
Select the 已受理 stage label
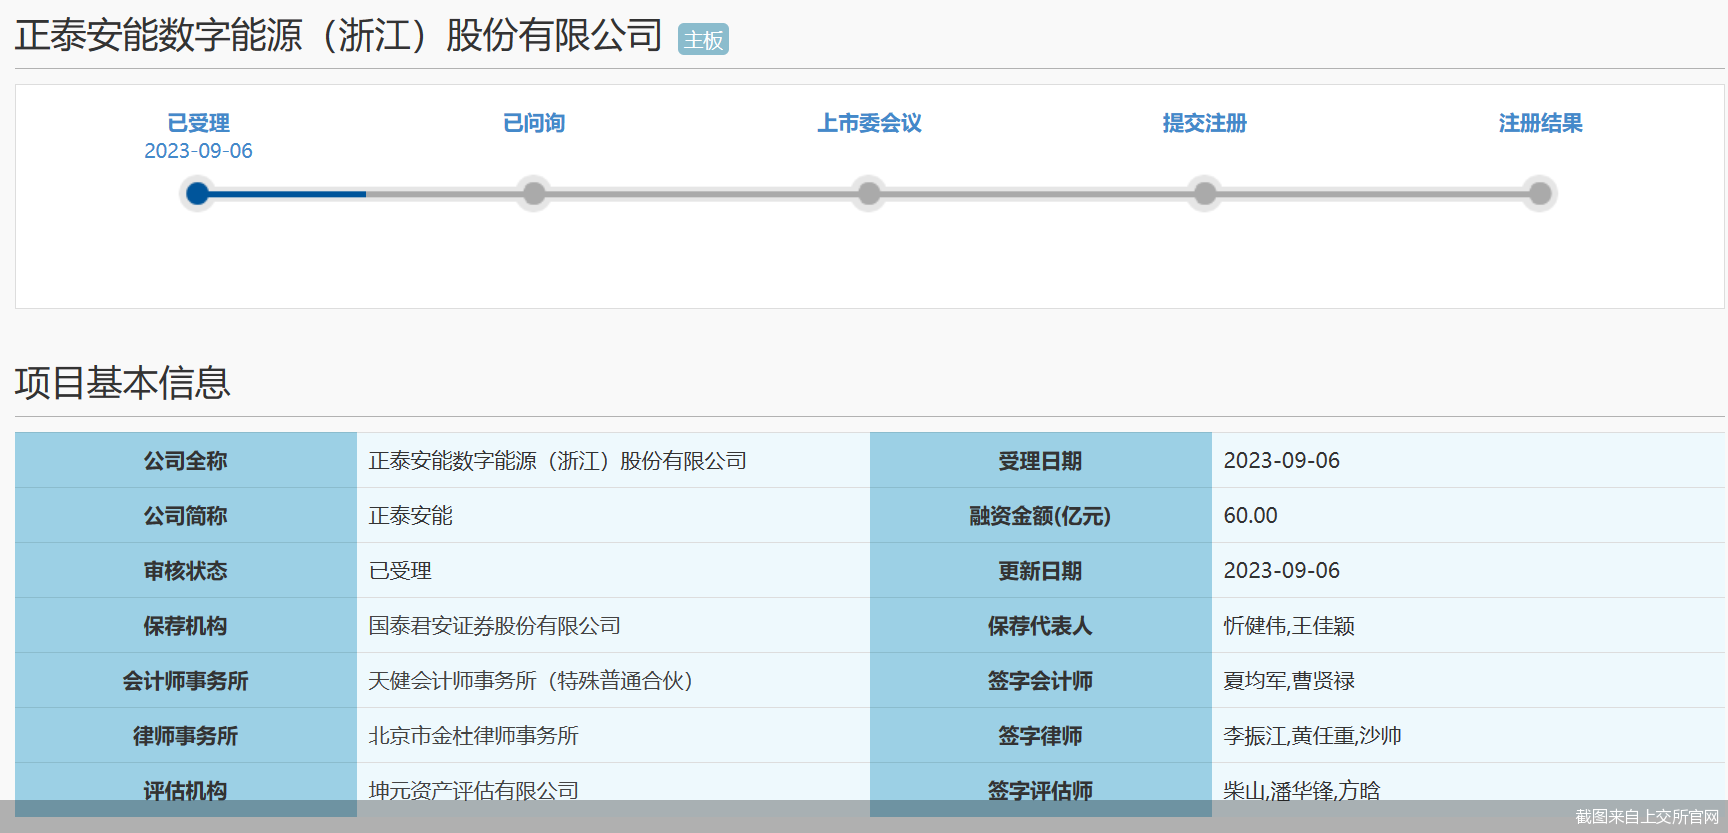[x=198, y=123]
